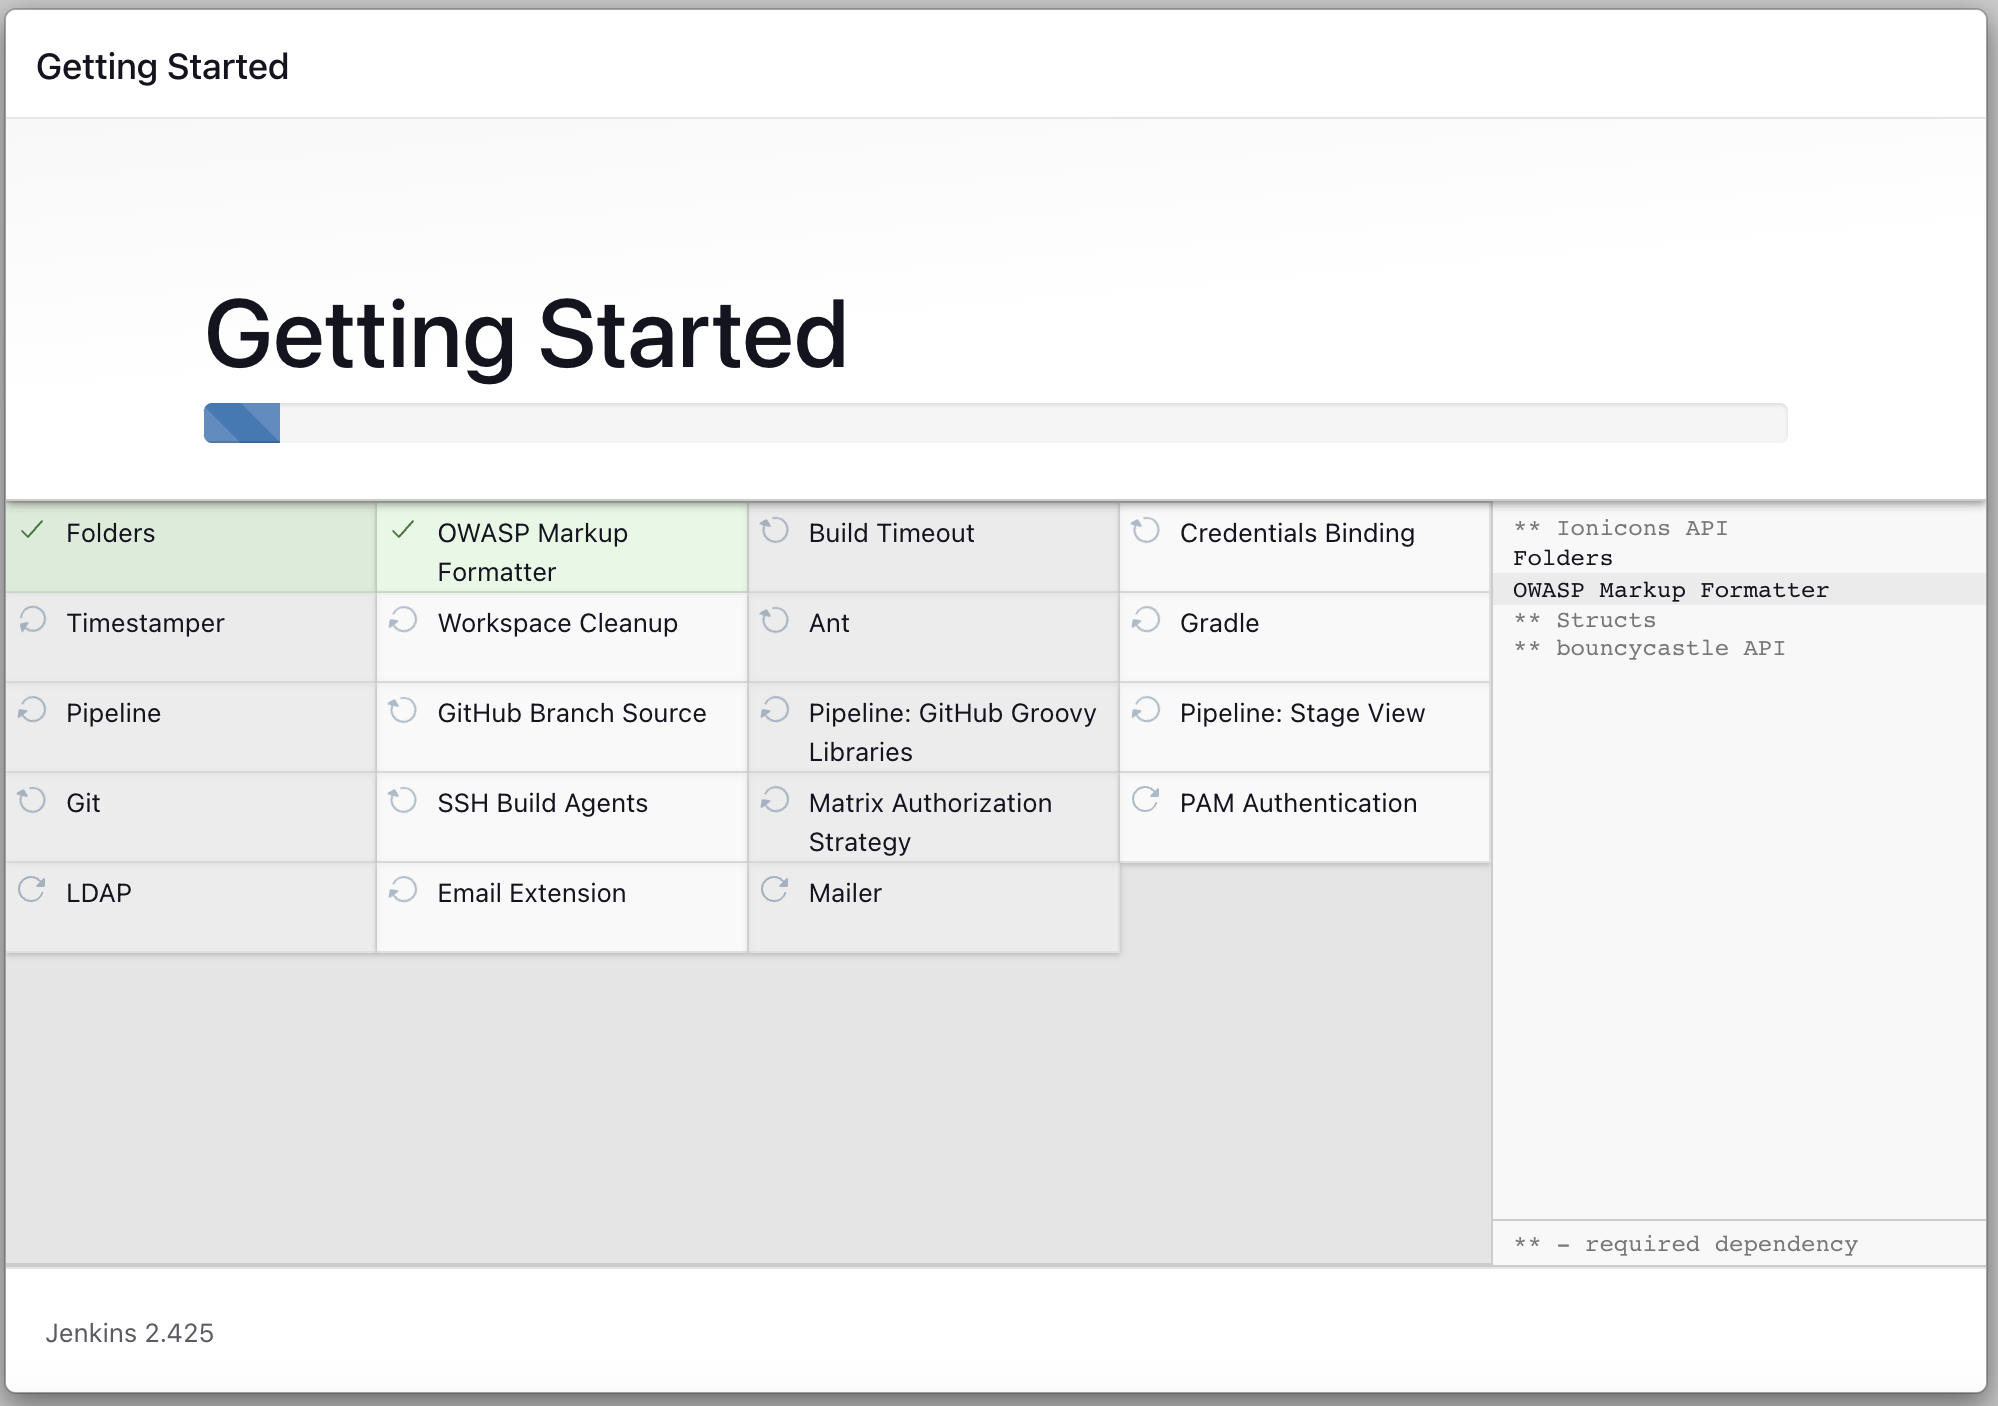This screenshot has height=1406, width=1998.
Task: Click the refresh icon beside LDAP
Action: click(32, 890)
